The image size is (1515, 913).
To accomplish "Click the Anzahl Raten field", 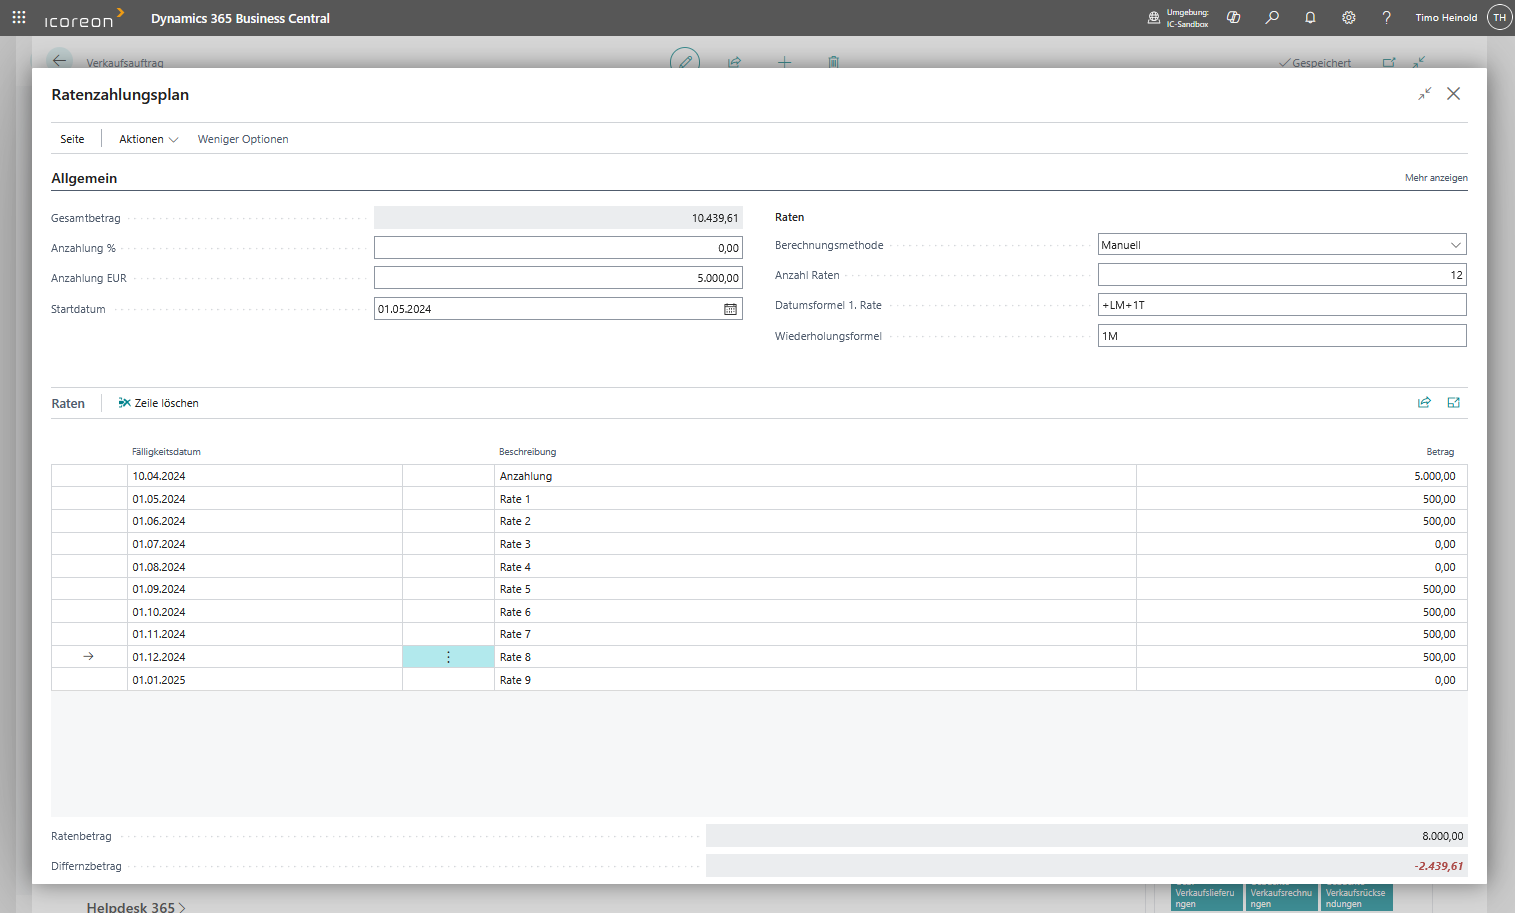I will click(x=1281, y=275).
